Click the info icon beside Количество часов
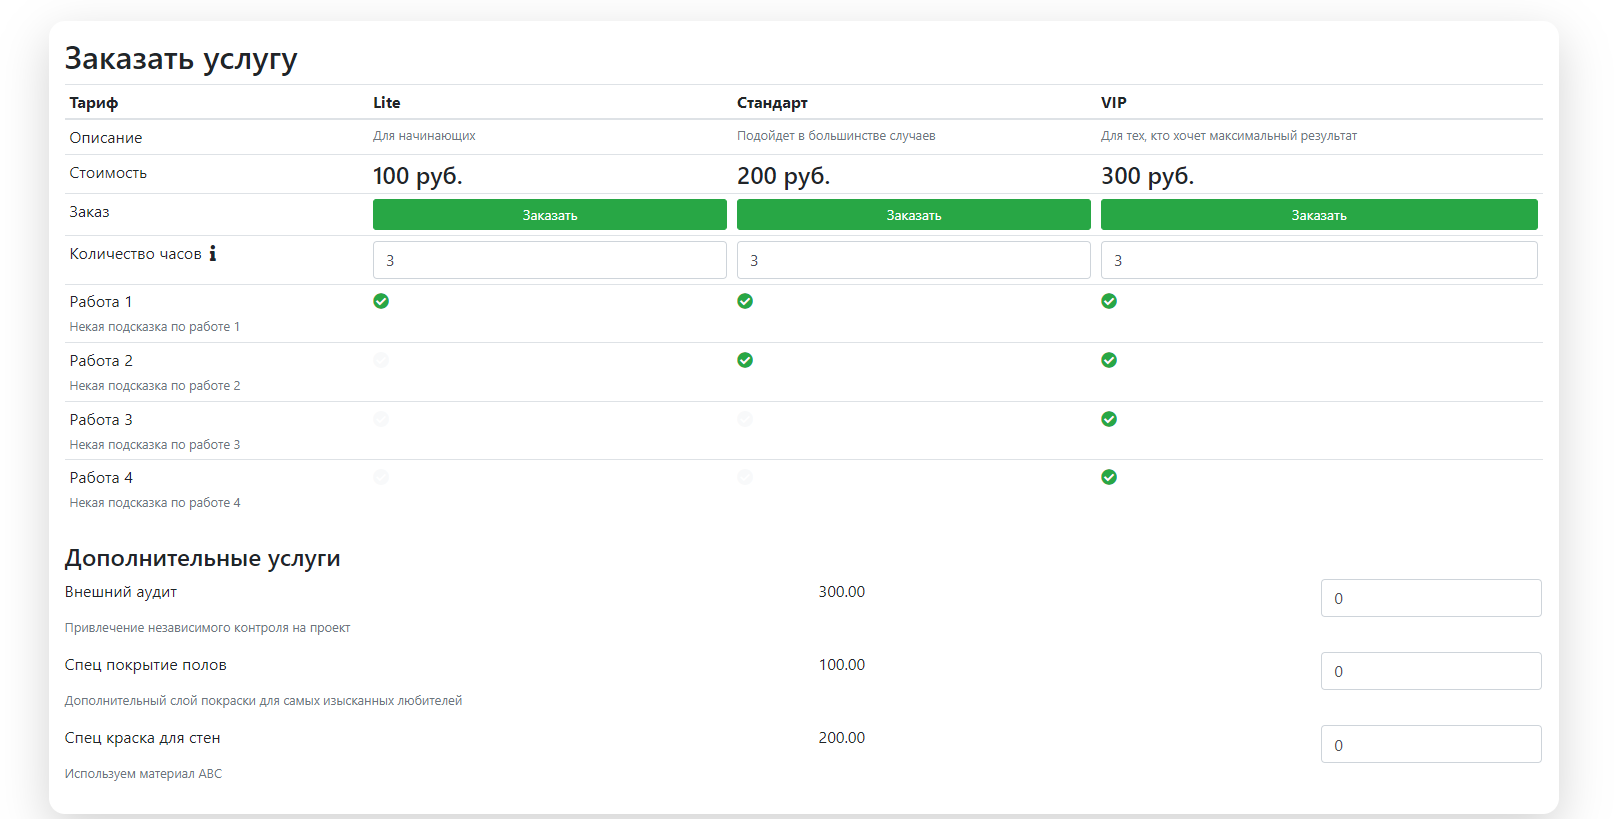The image size is (1614, 819). [x=212, y=254]
